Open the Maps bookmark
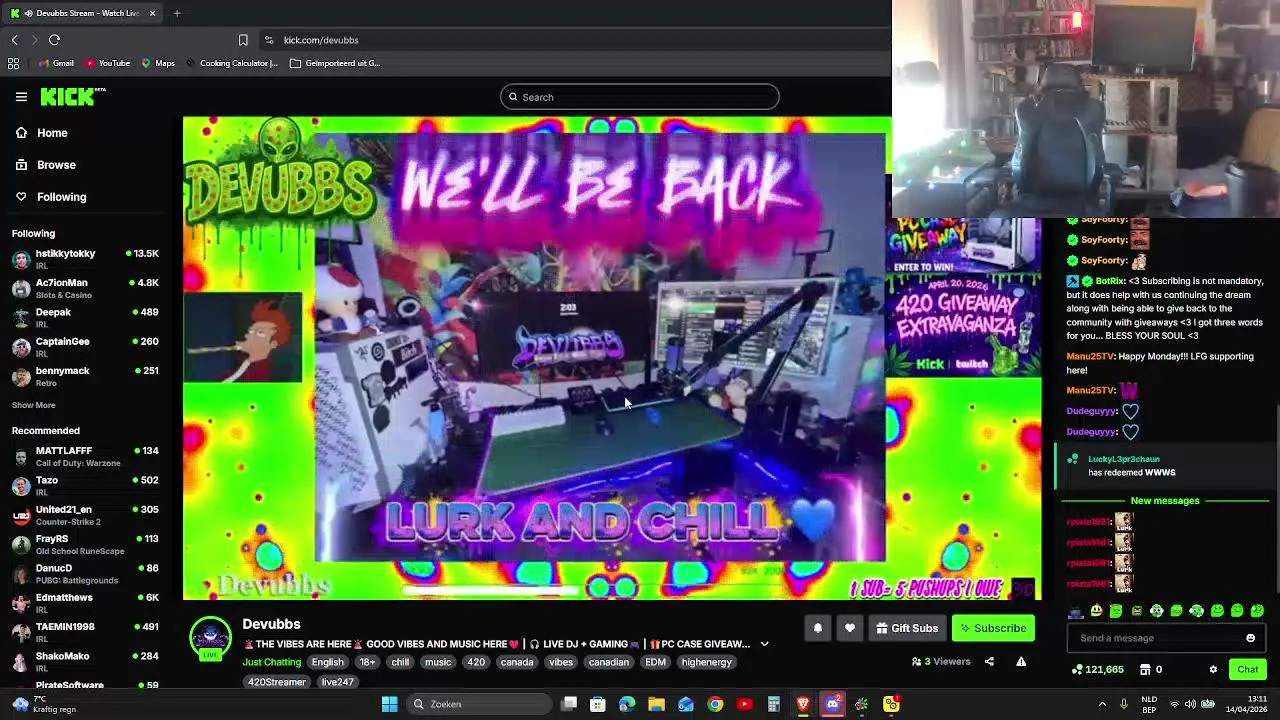This screenshot has width=1280, height=720. 158,63
